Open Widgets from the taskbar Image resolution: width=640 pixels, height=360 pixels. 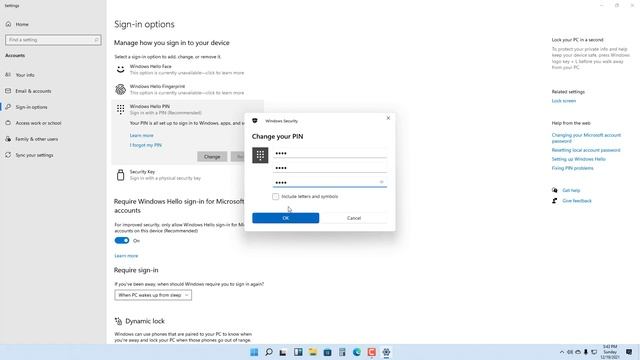pos(298,352)
